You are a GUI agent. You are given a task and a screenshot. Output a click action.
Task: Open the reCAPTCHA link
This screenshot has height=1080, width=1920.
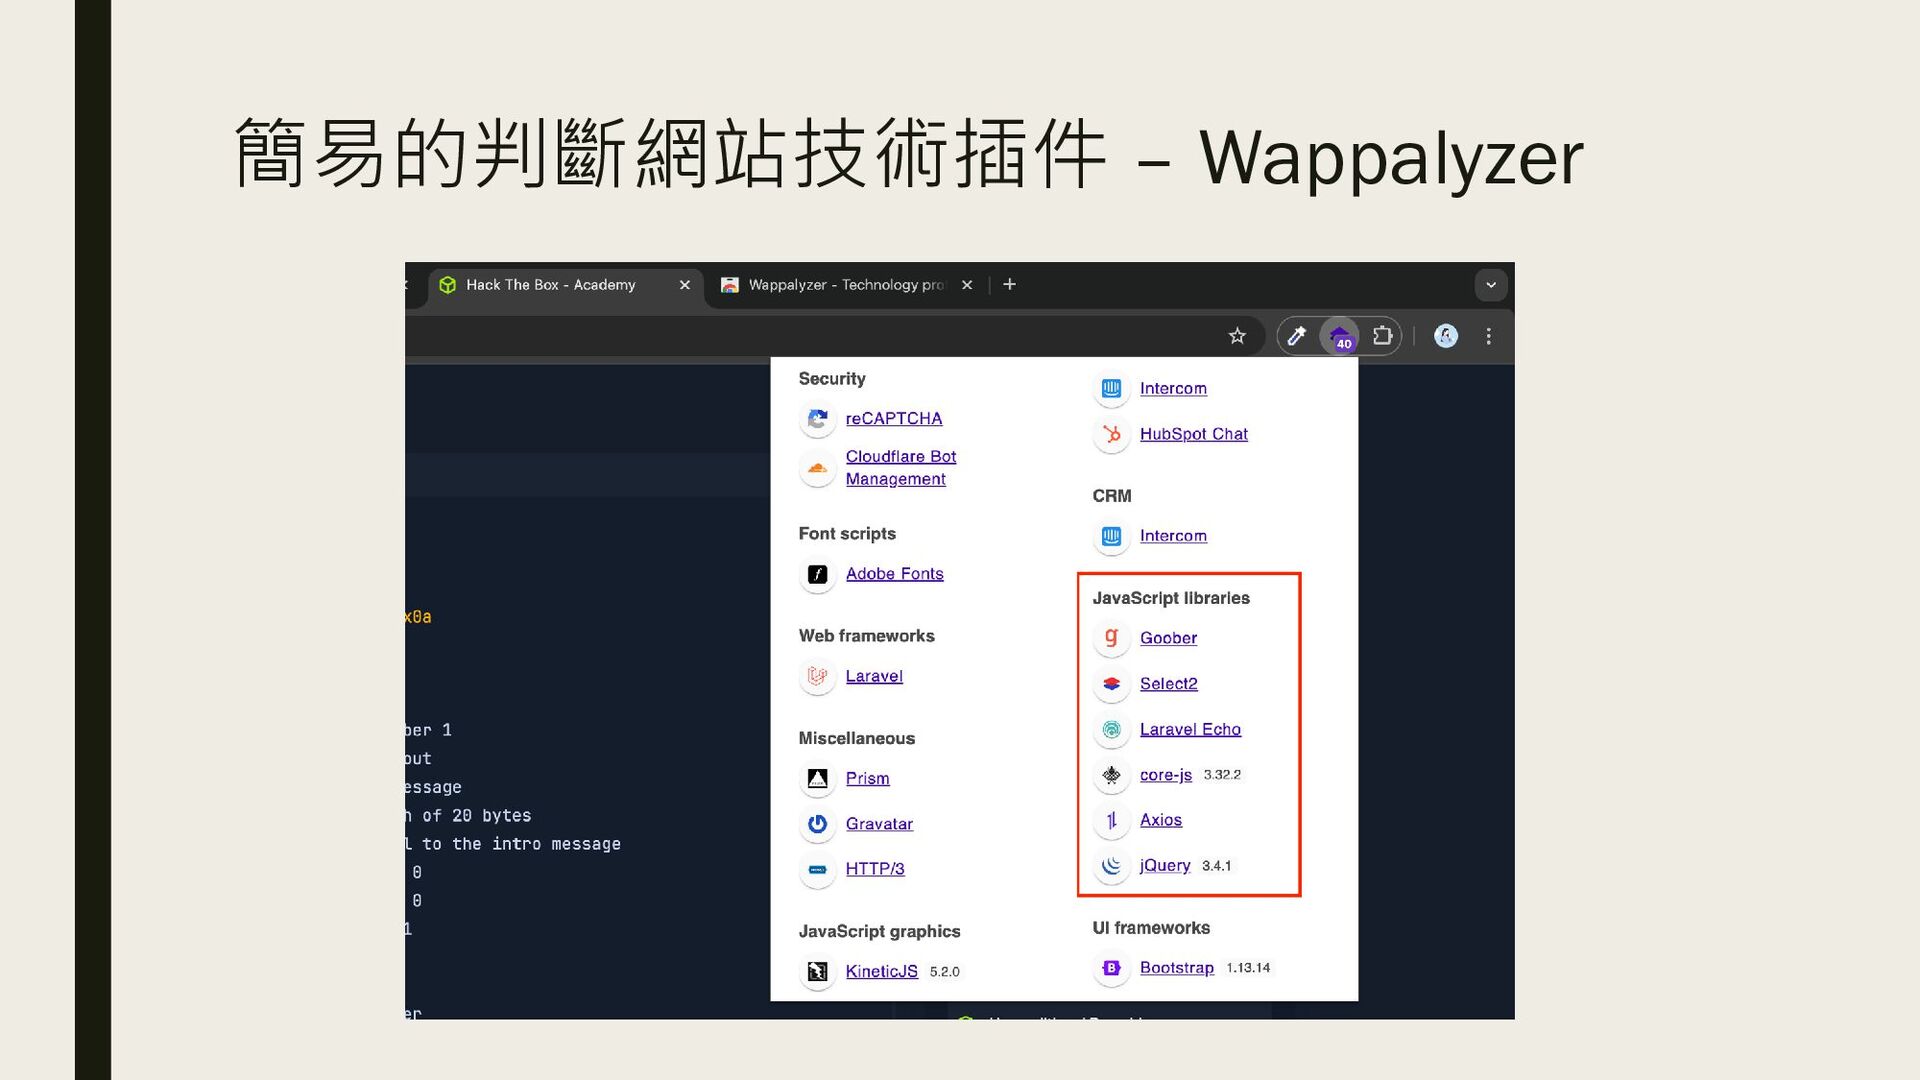894,419
